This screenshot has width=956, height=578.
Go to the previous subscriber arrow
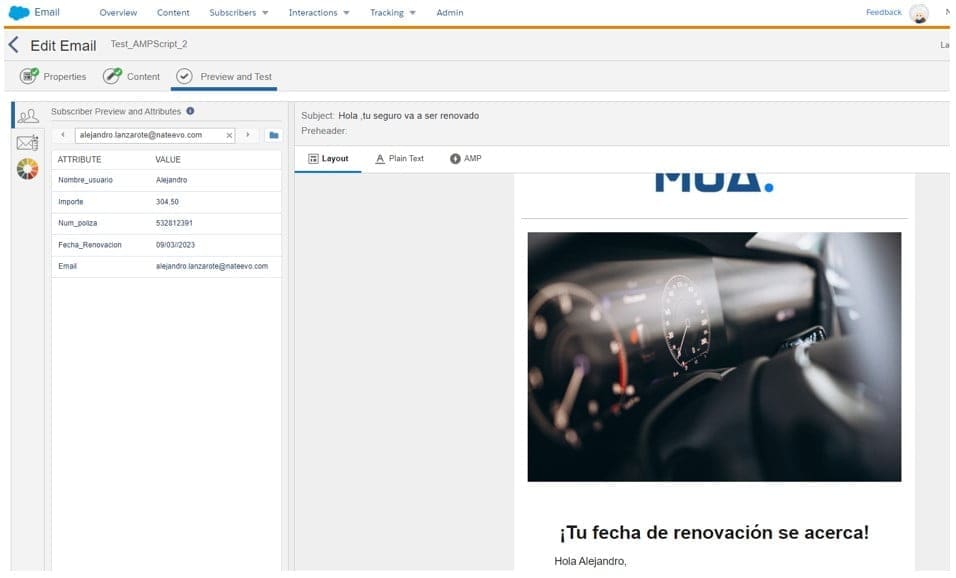pos(63,135)
